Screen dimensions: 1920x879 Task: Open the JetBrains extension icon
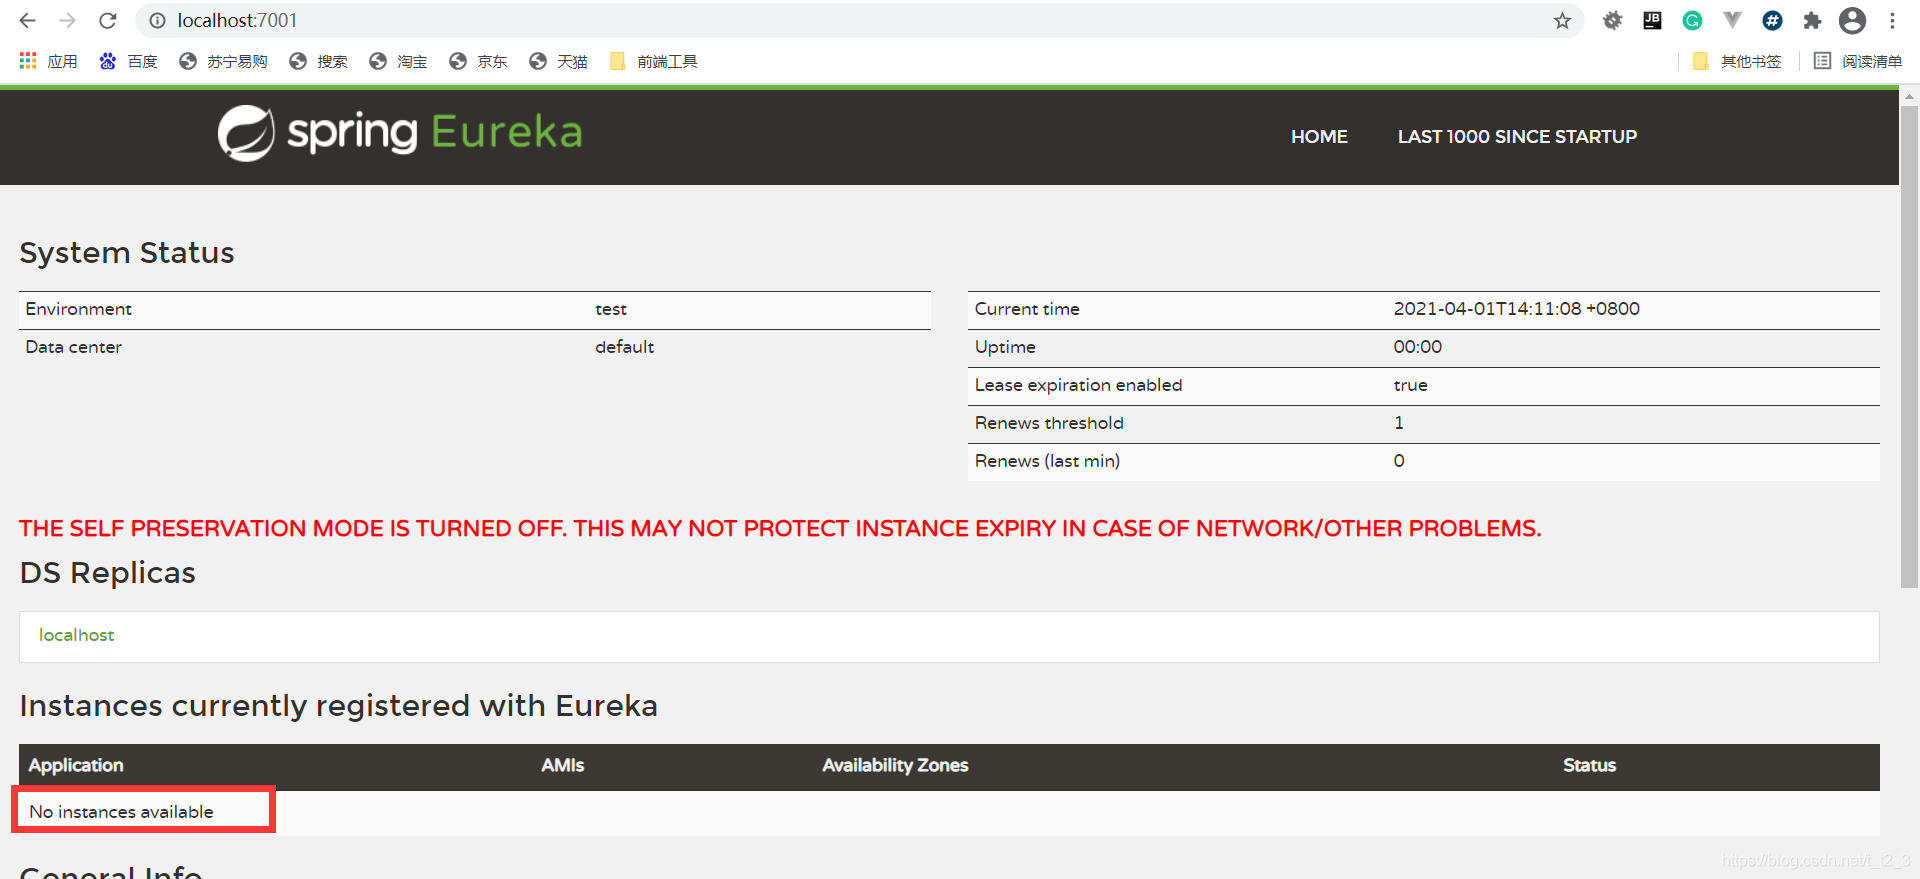click(1652, 20)
